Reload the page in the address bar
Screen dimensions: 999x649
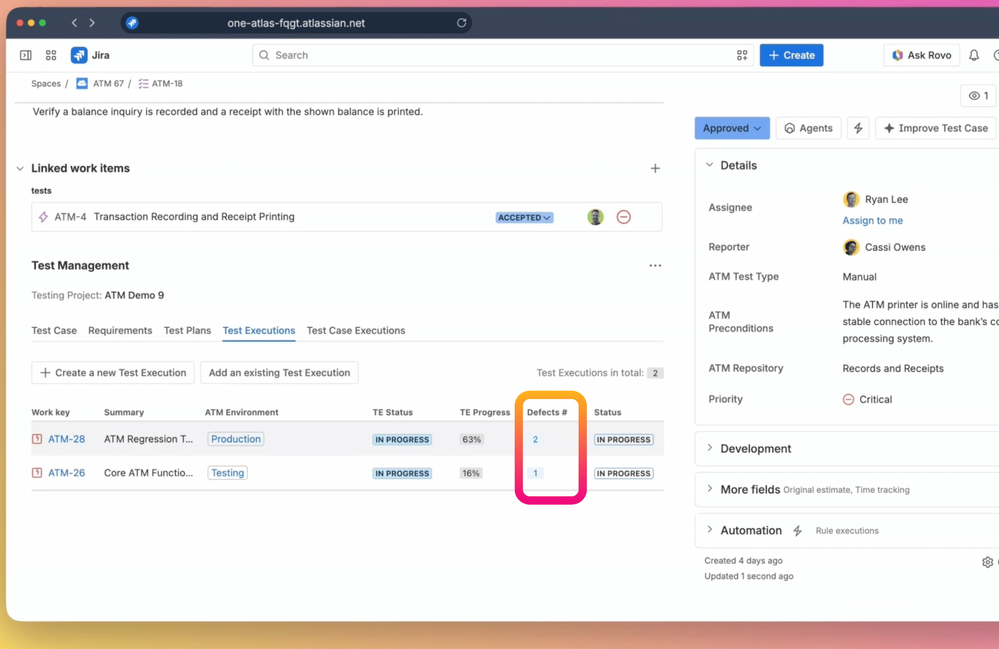pos(461,23)
